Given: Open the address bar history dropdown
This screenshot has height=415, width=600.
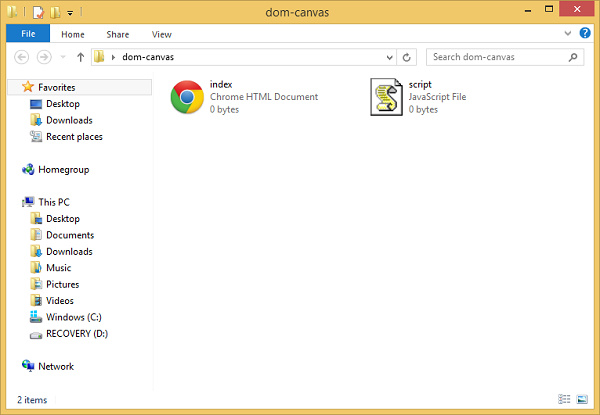Looking at the screenshot, I should 389,58.
